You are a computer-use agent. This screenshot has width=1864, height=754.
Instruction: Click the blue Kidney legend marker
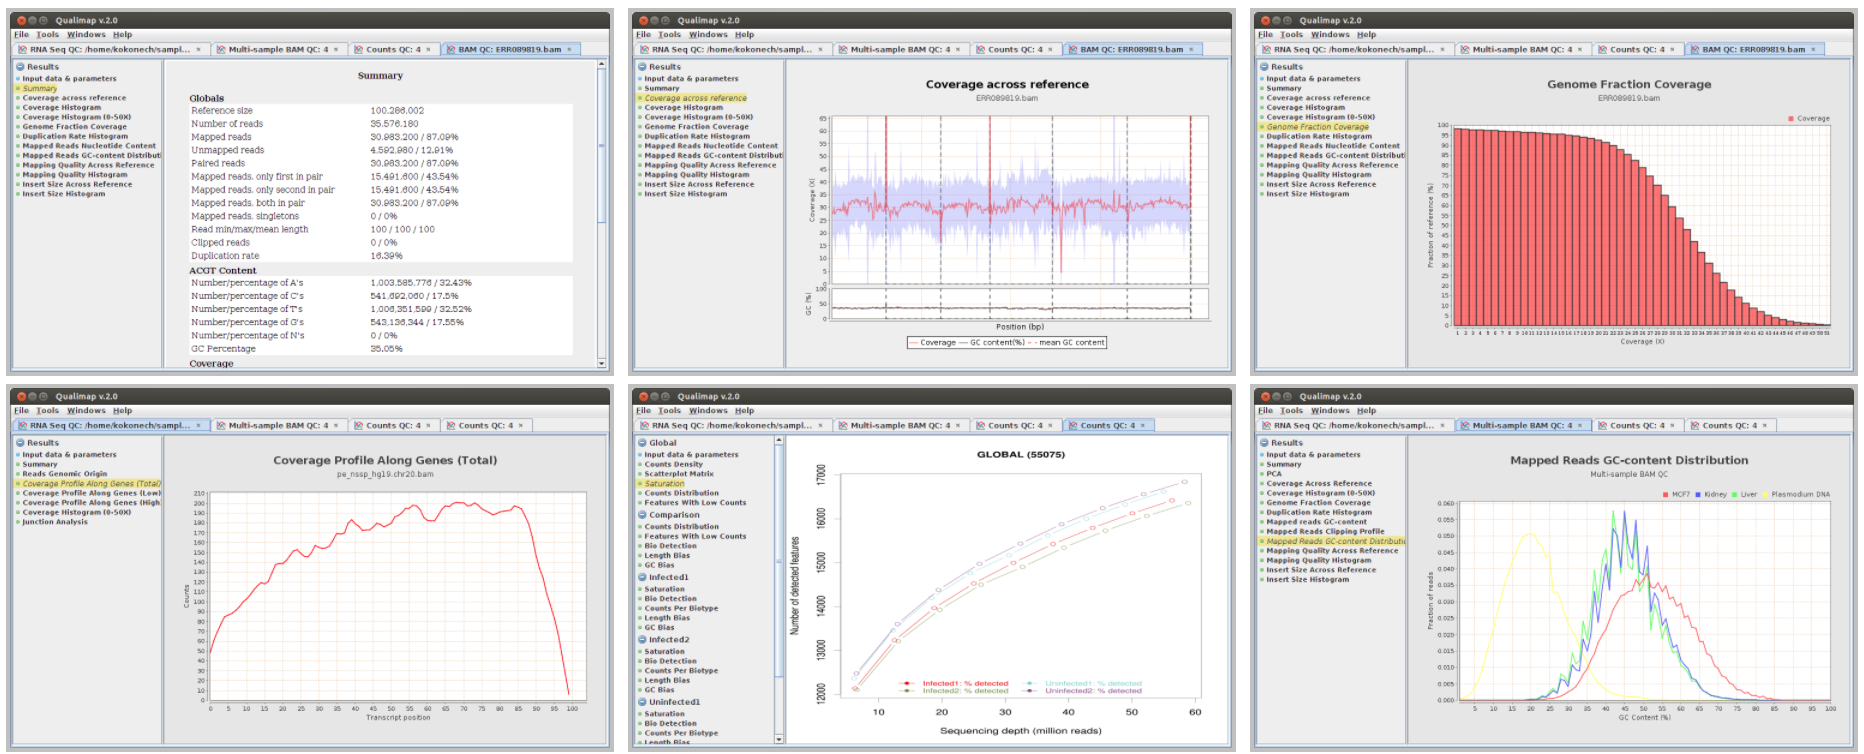(1699, 494)
